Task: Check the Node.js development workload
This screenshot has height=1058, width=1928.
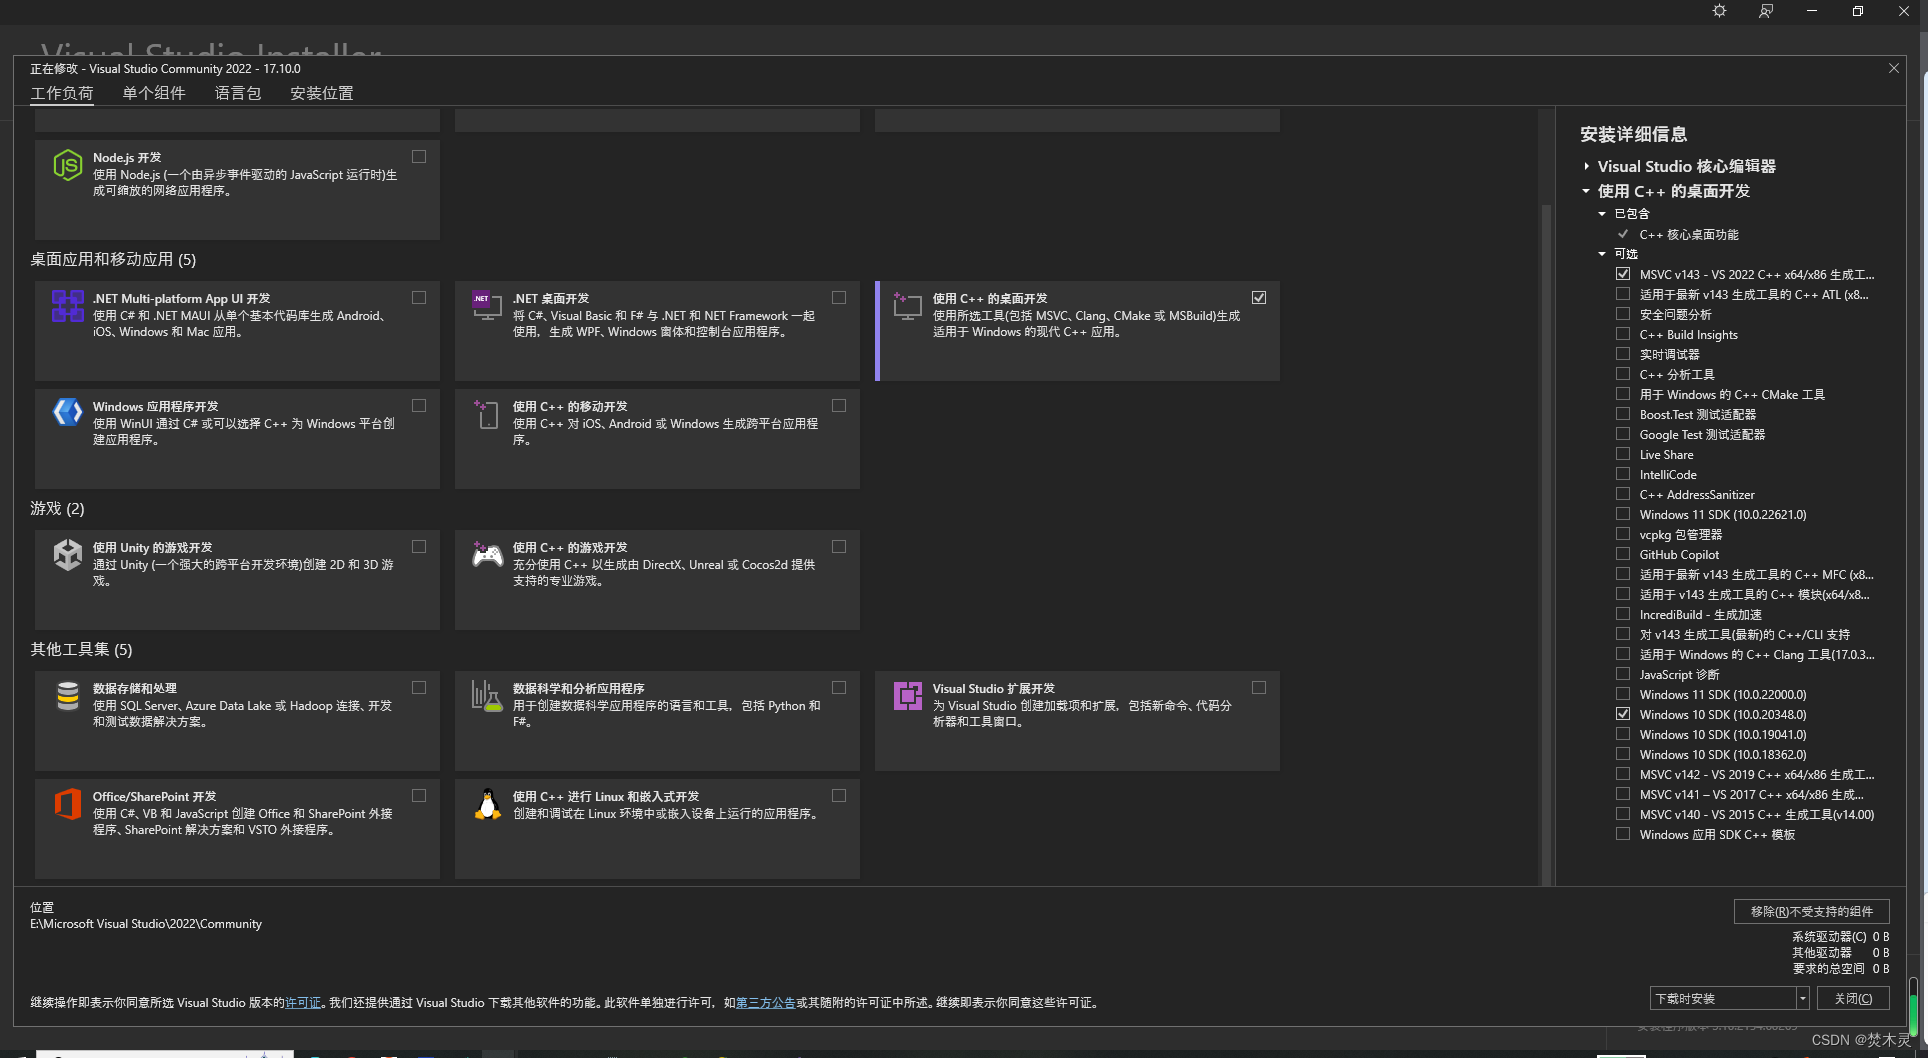Action: point(419,156)
